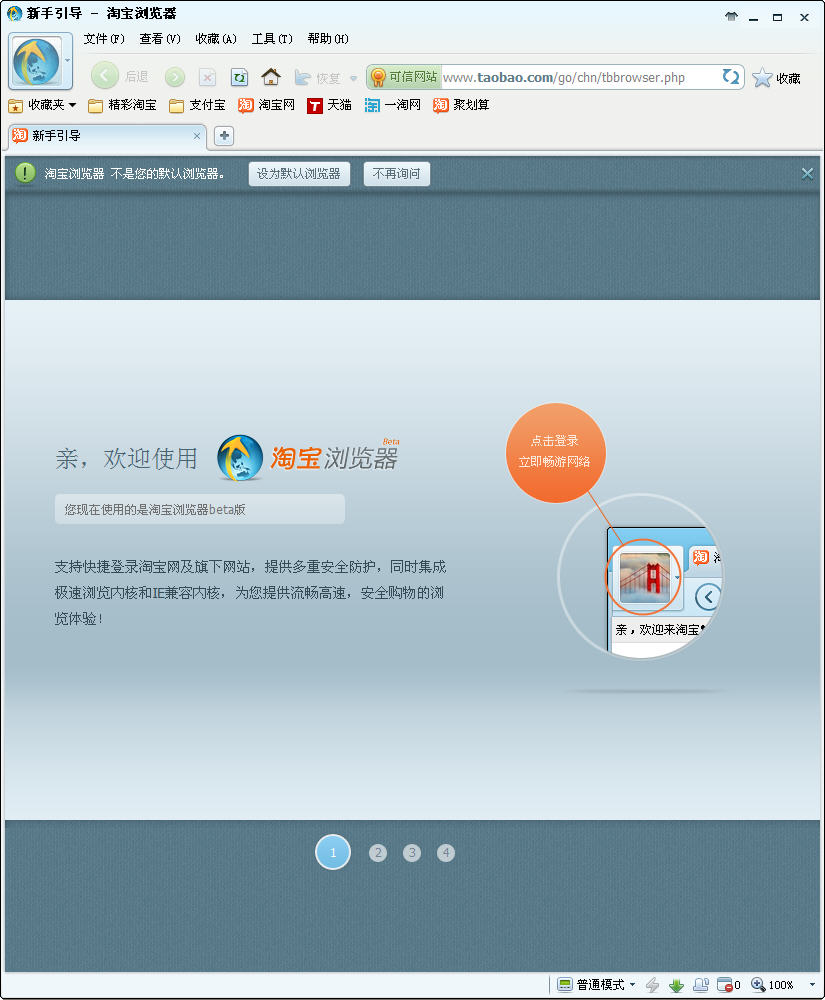This screenshot has height=1000, width=825.
Task: Click the 设为默认浏览器 button
Action: [299, 174]
